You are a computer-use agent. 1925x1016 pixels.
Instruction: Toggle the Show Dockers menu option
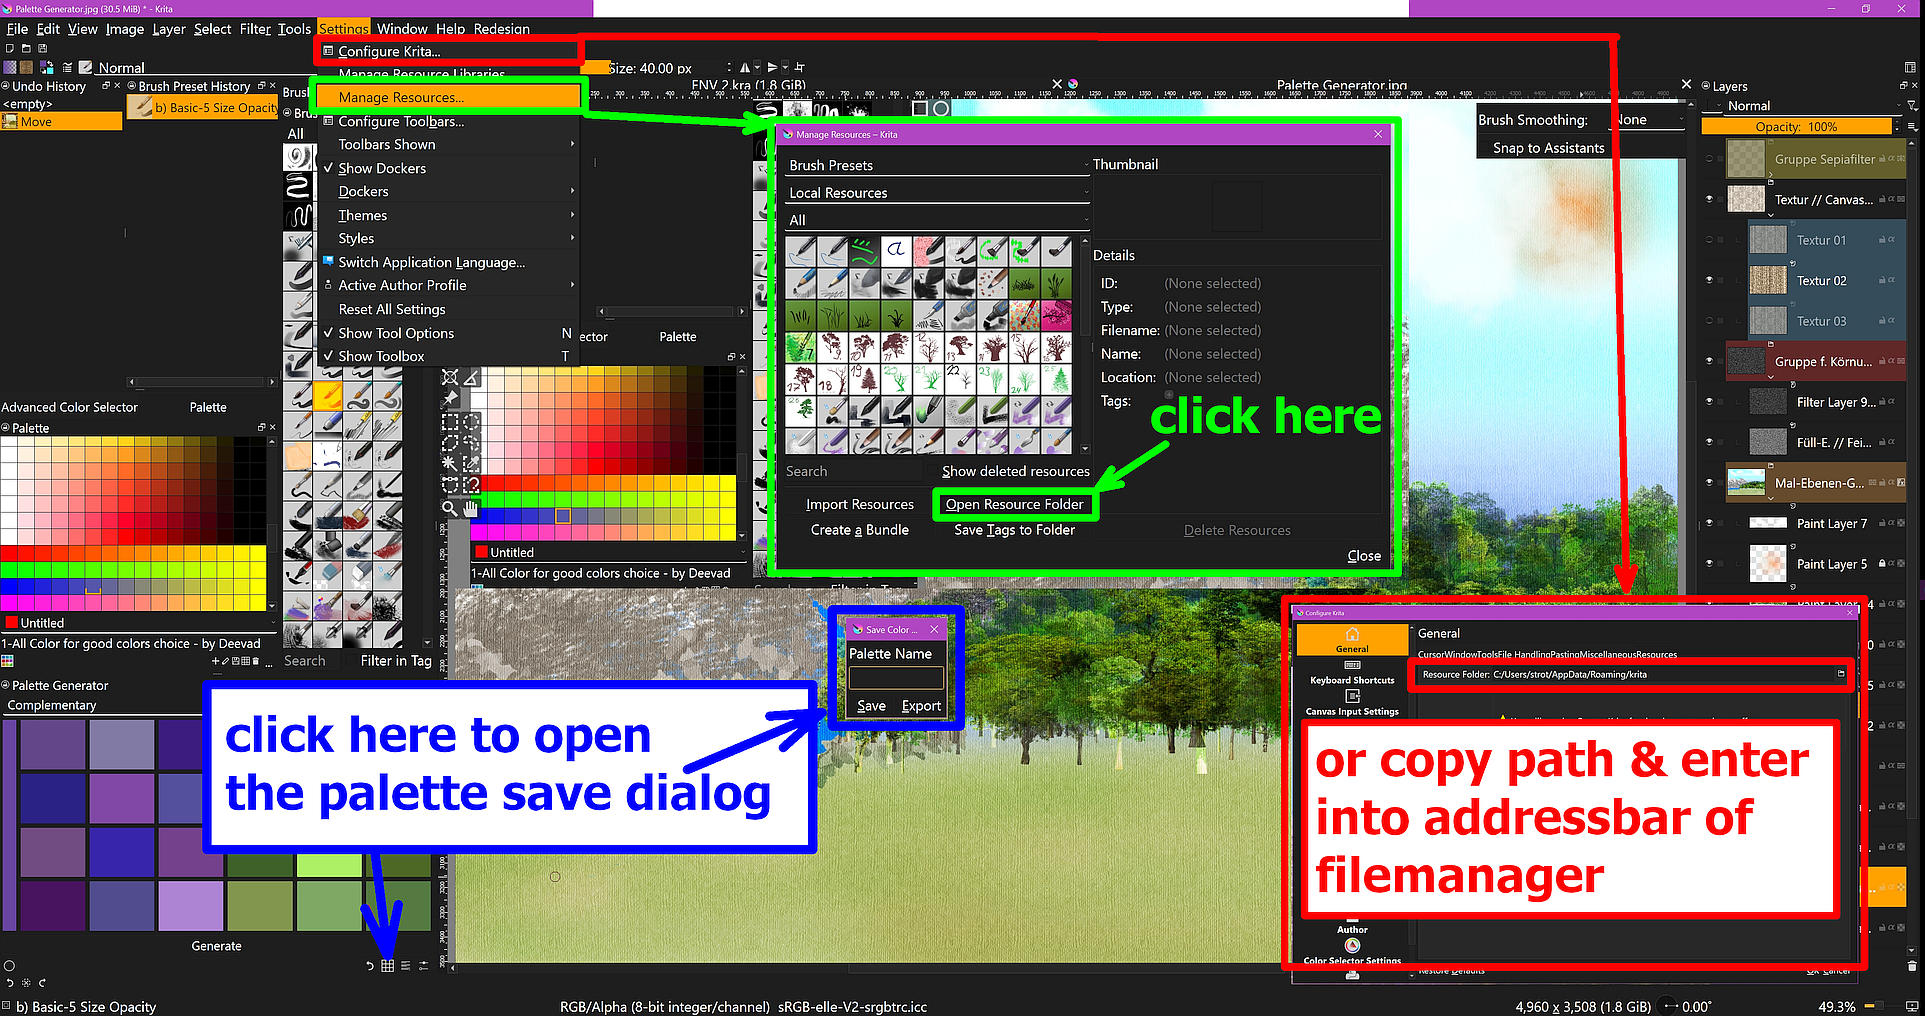[x=382, y=168]
